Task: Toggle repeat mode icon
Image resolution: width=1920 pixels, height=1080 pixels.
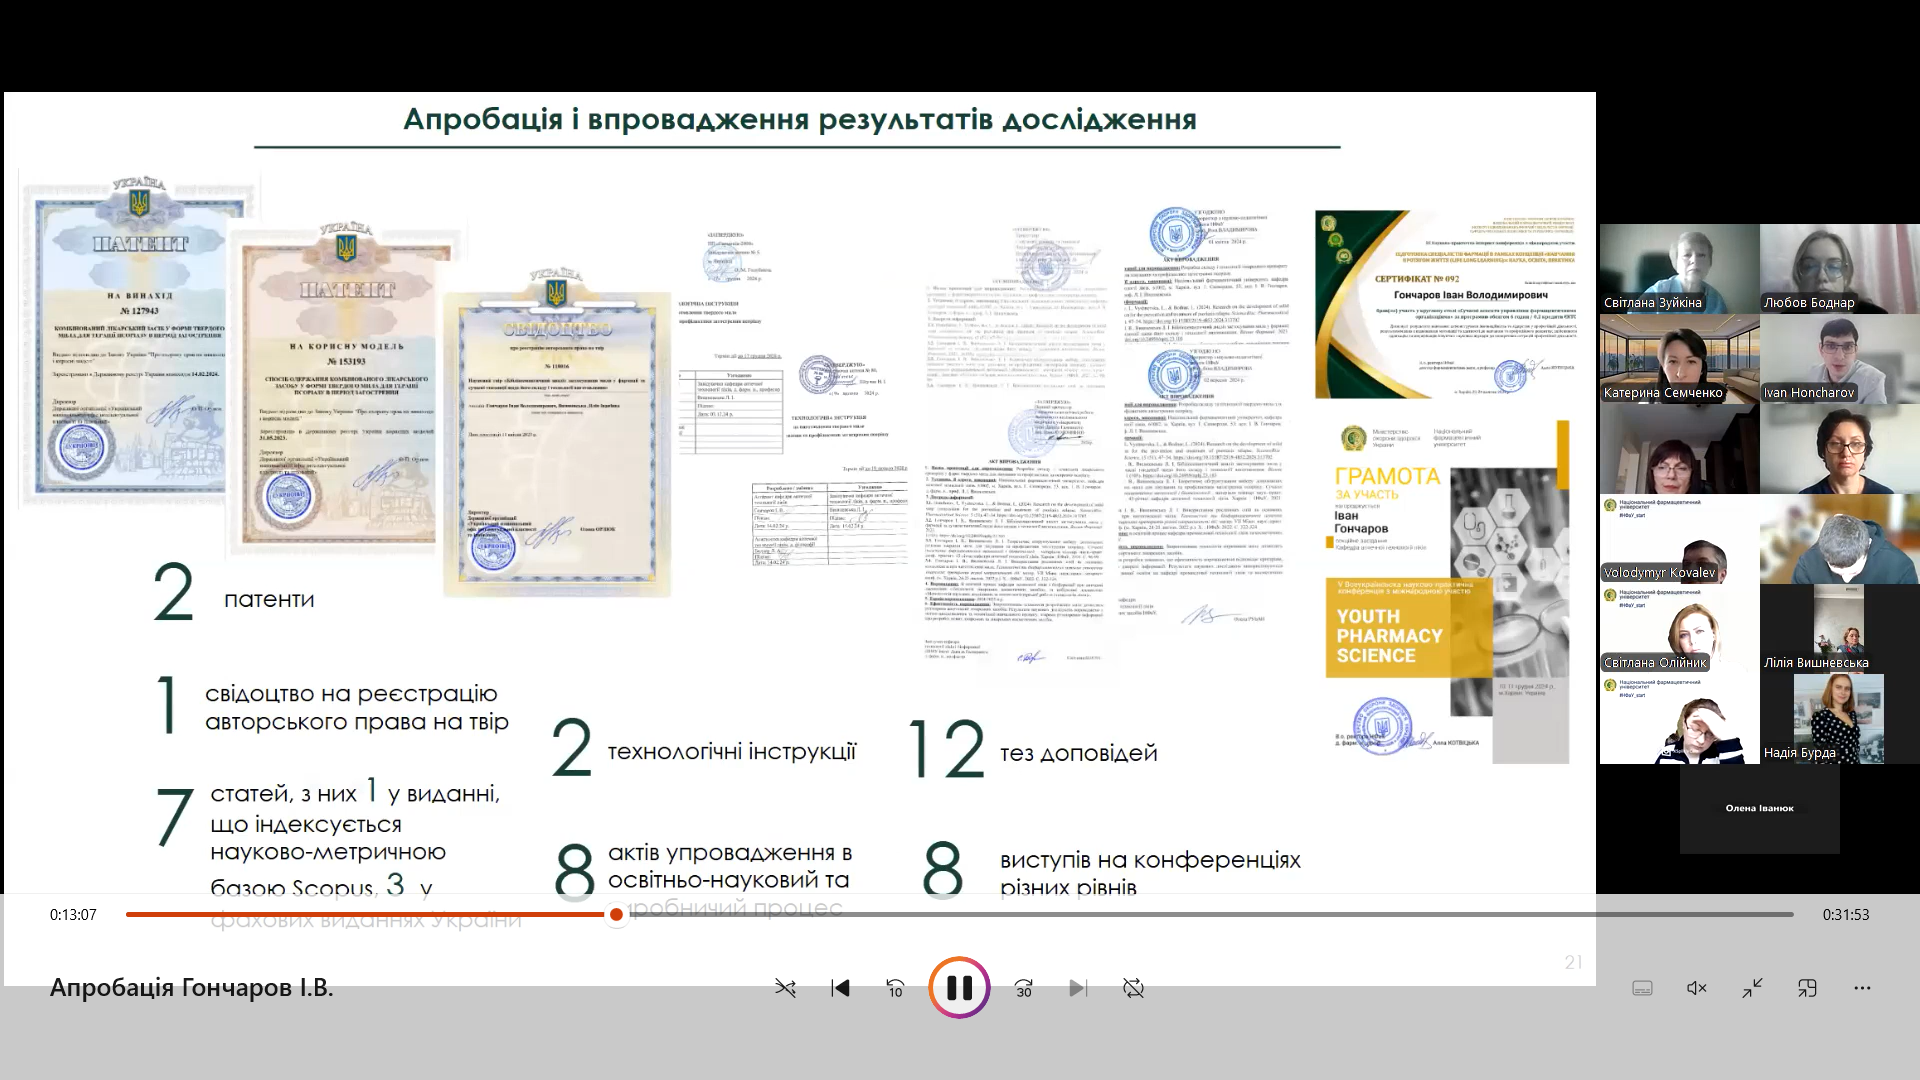Action: (1133, 988)
